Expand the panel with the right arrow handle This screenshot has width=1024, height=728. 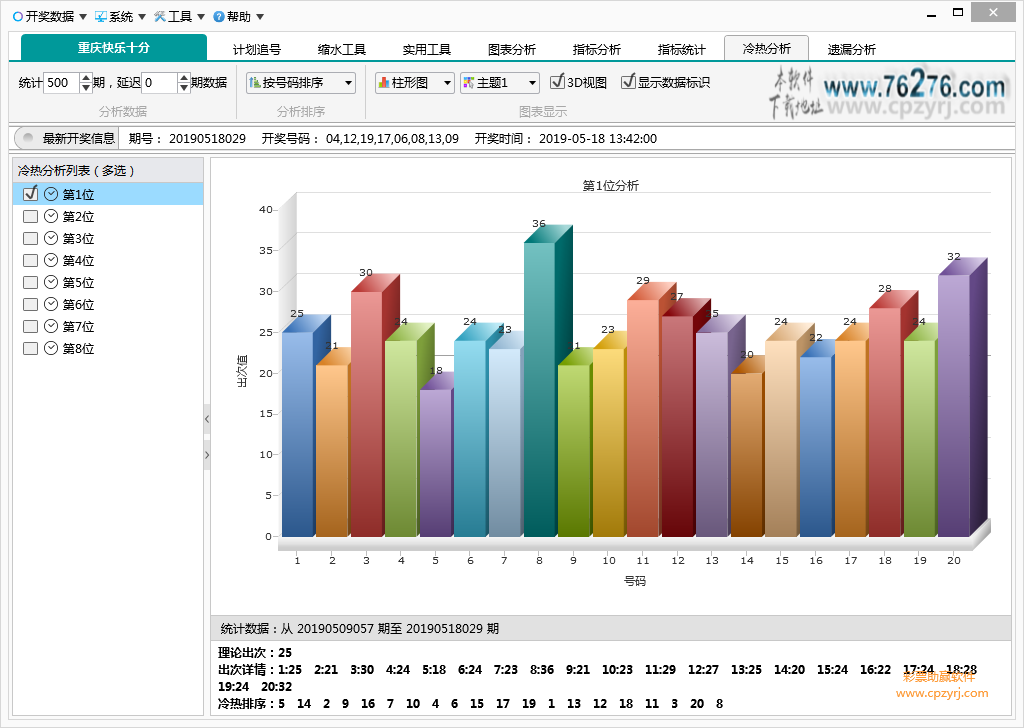tap(207, 455)
